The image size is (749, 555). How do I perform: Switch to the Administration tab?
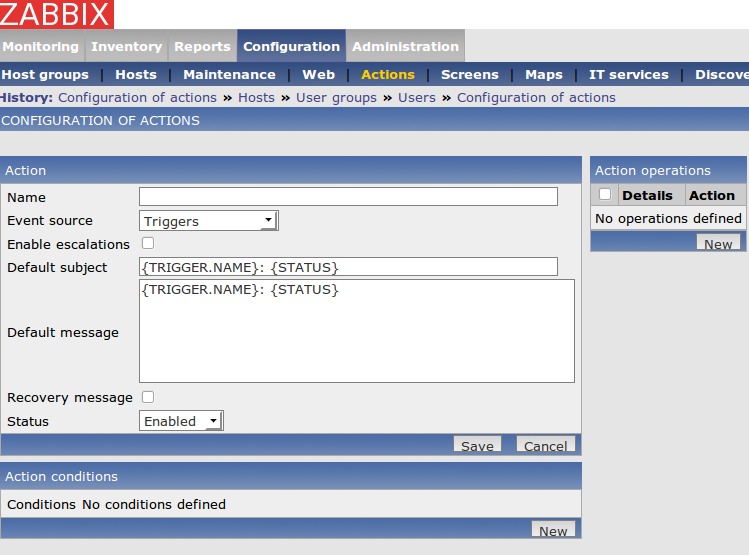405,47
